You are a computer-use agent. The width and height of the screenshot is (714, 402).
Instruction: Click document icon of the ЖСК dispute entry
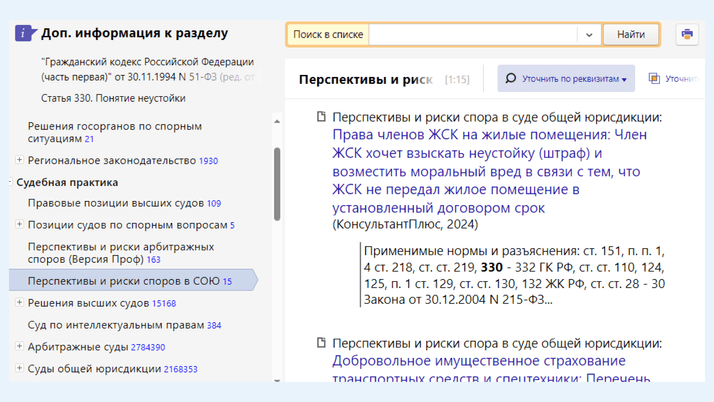coord(321,117)
